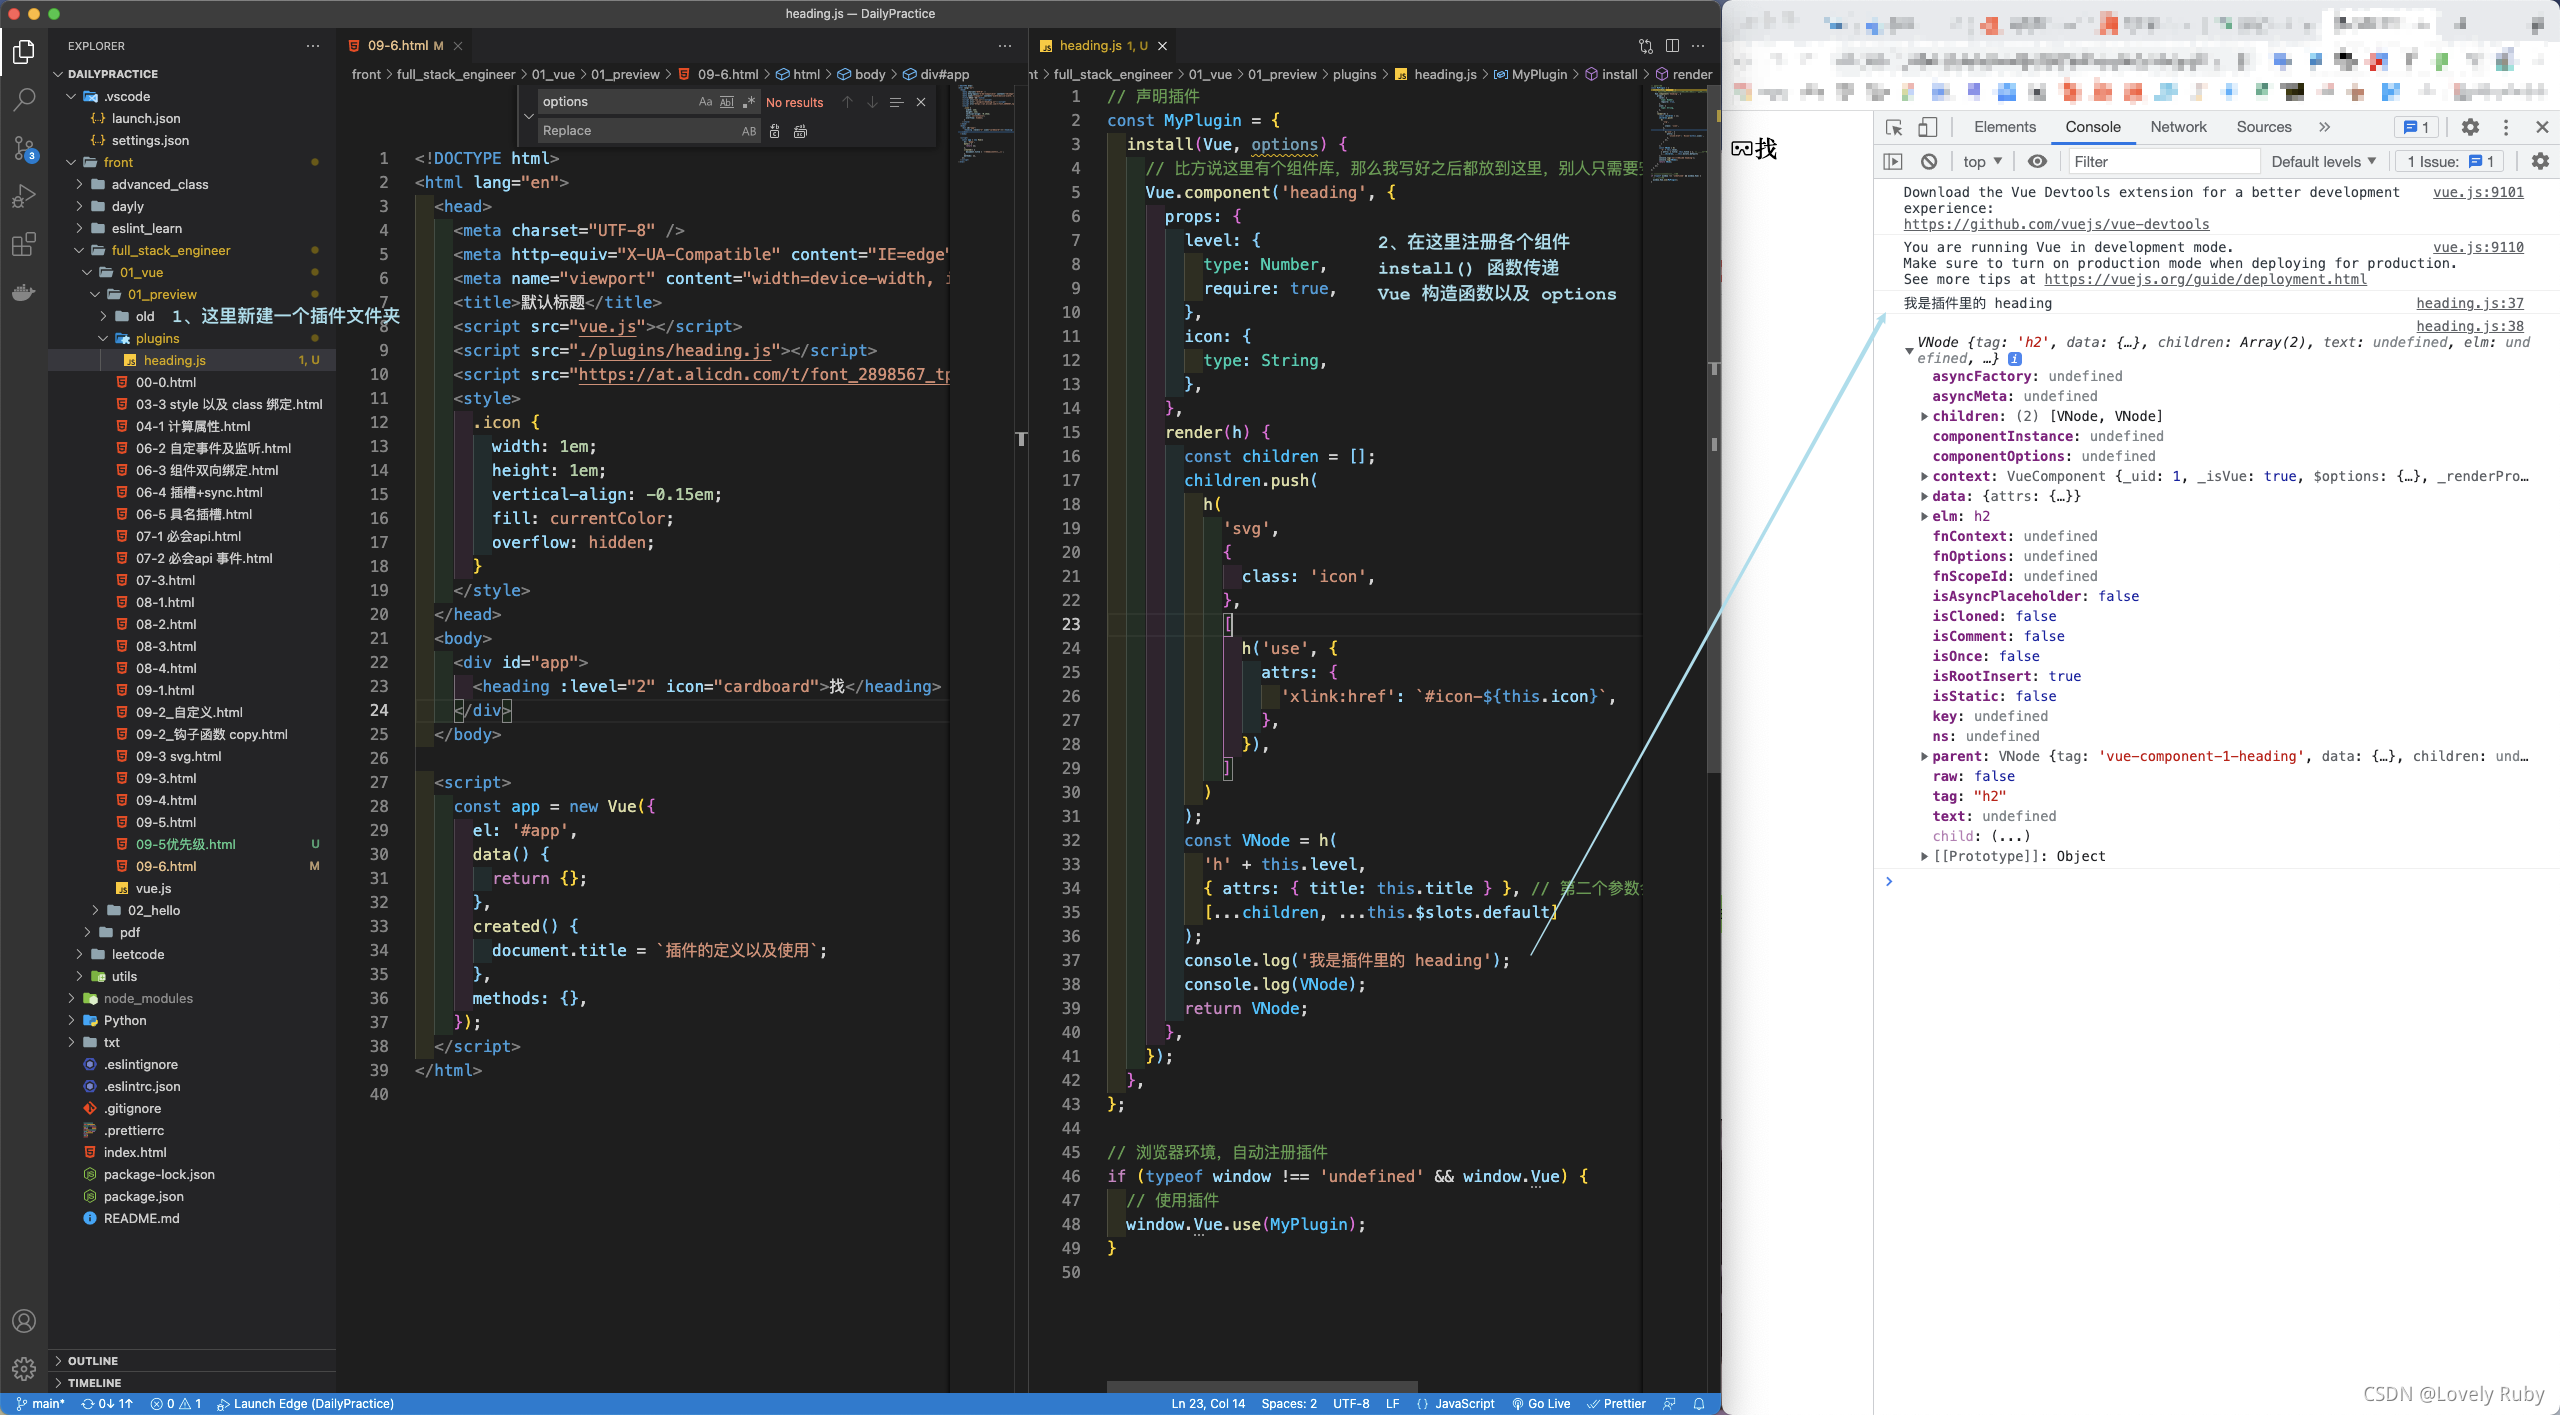
Task: Click DevTools inspect element picker icon
Action: [1894, 127]
